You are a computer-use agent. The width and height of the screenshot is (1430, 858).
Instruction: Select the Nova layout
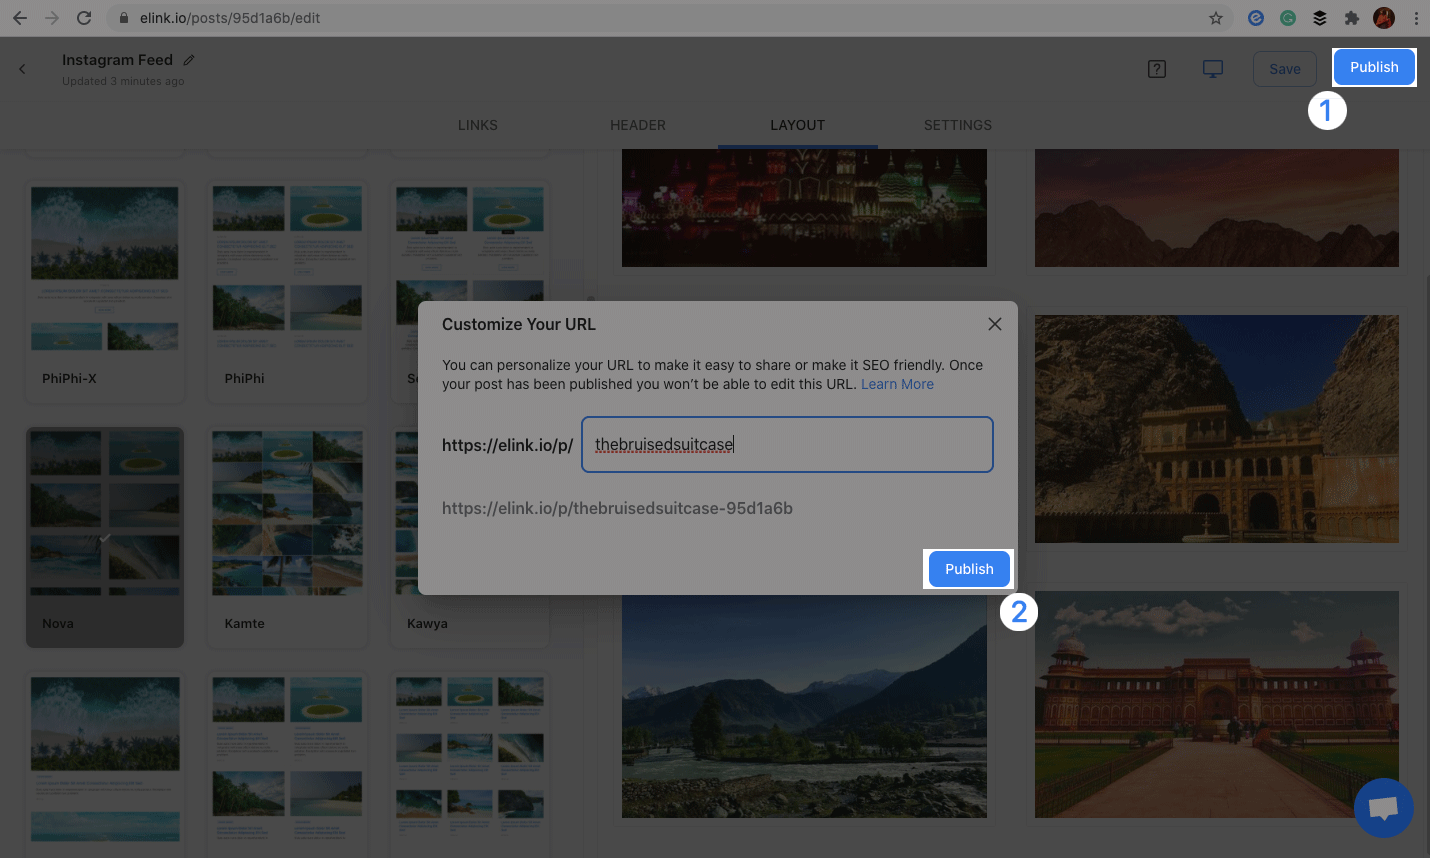click(105, 537)
